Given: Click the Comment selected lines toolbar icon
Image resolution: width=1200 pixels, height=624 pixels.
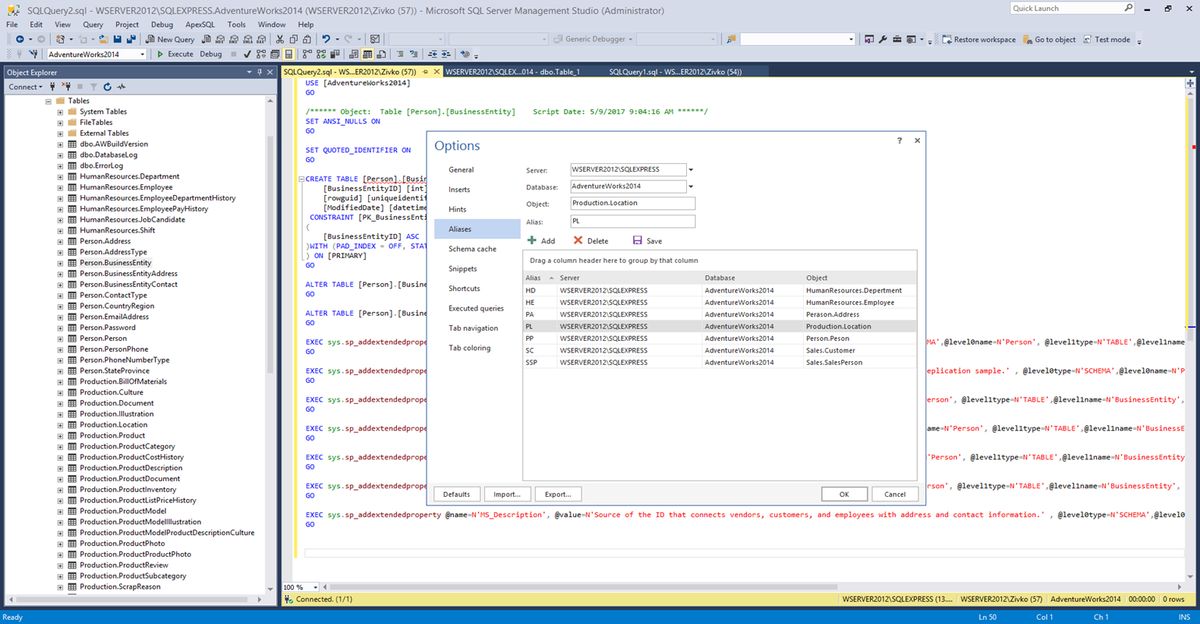Looking at the screenshot, I should pos(400,54).
